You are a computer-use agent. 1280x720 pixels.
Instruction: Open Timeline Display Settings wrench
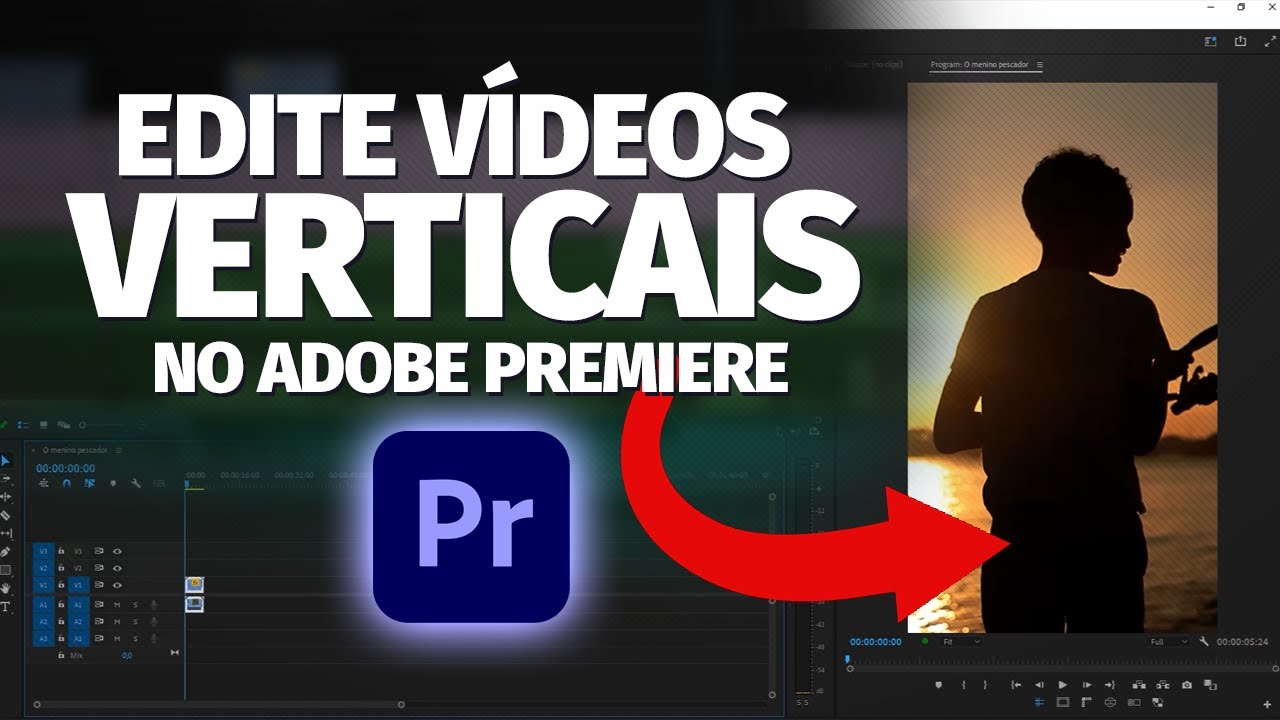(x=136, y=483)
